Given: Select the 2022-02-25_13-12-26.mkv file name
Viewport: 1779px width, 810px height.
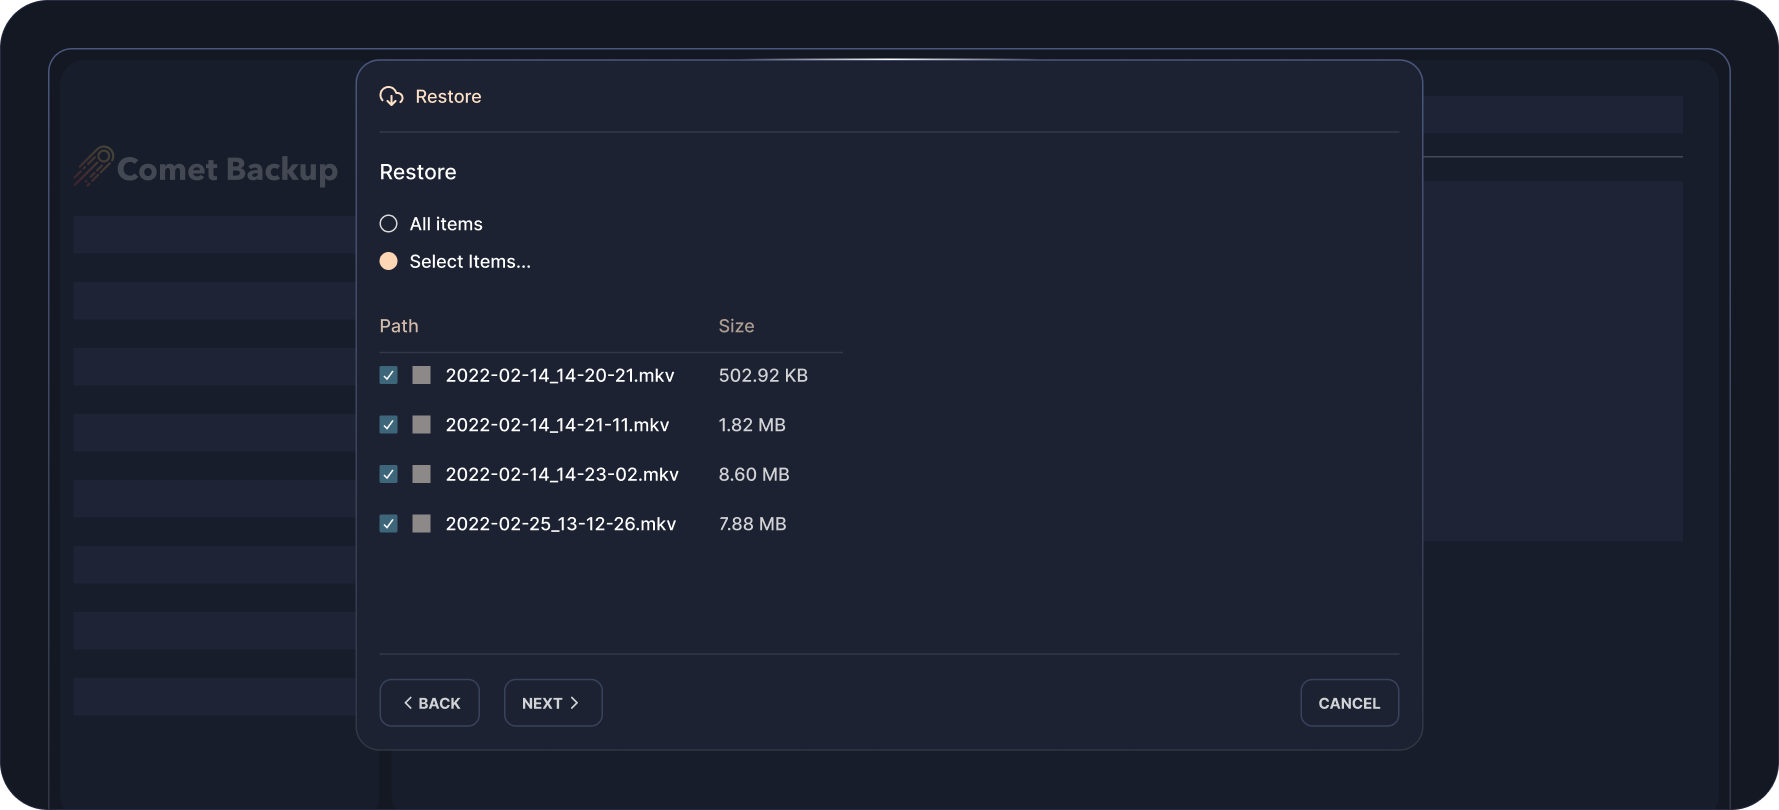Looking at the screenshot, I should [561, 524].
